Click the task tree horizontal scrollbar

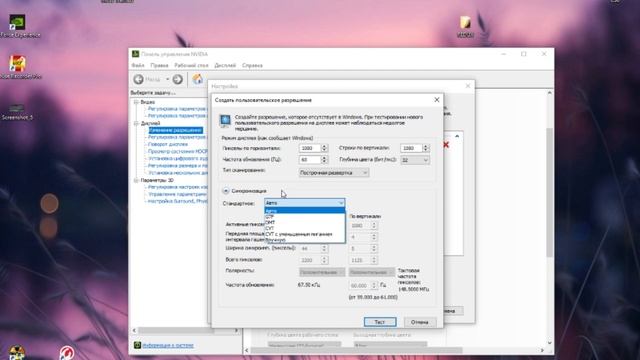coord(176,330)
